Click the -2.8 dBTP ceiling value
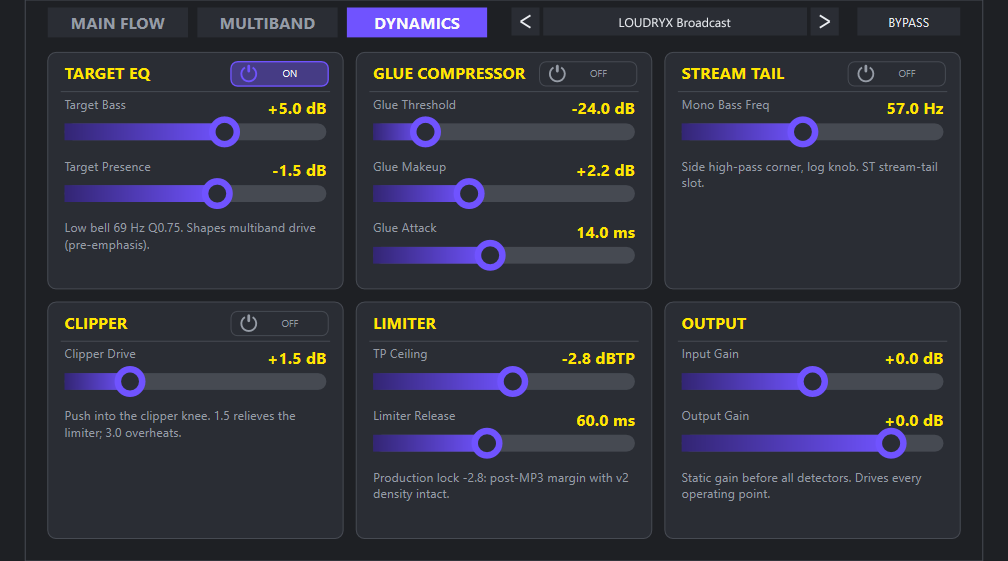 tap(598, 359)
